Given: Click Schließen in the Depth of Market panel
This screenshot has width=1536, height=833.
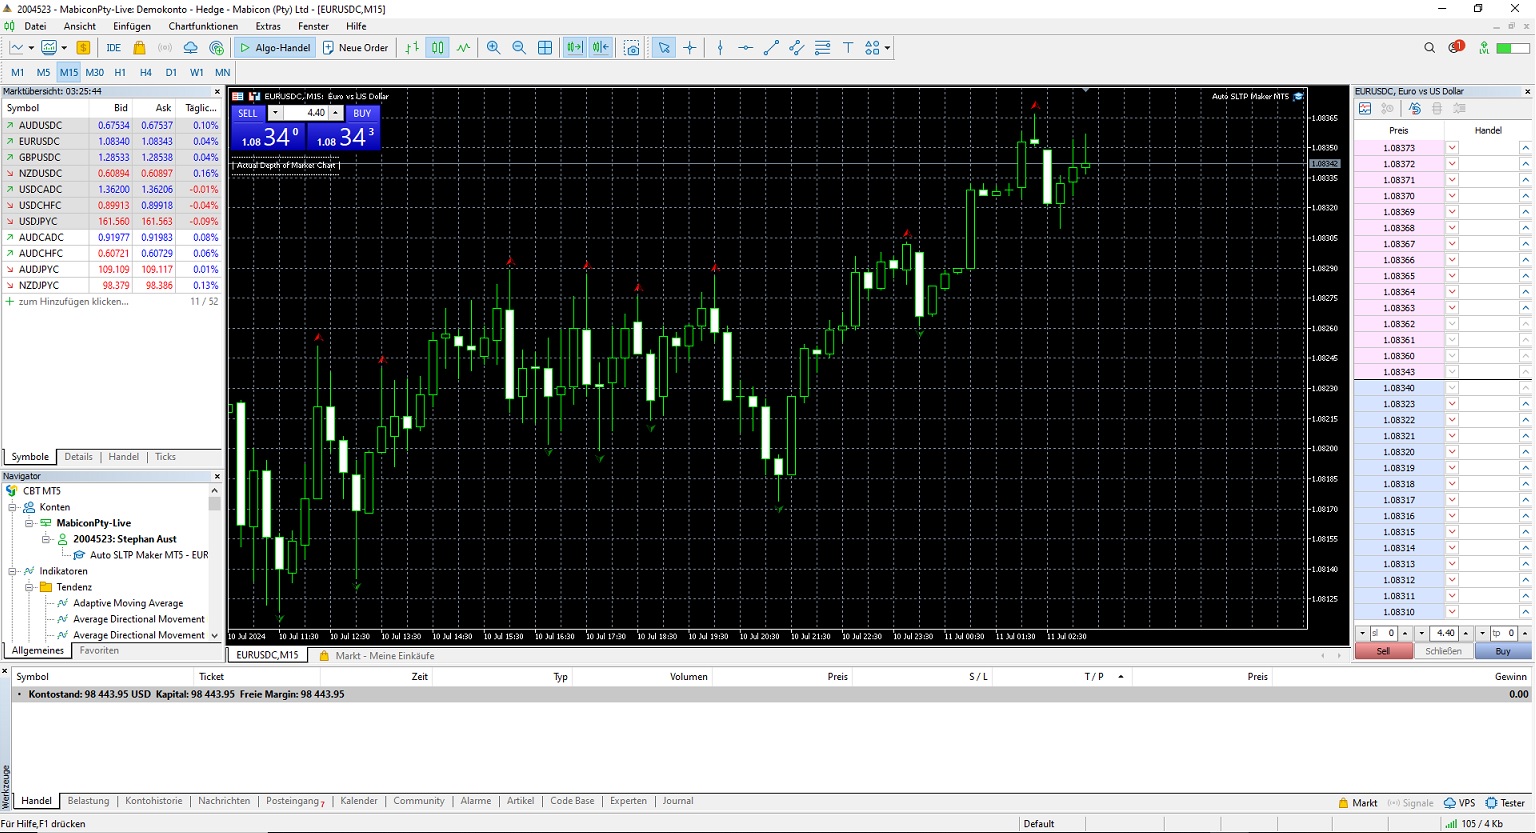Looking at the screenshot, I should [1443, 651].
